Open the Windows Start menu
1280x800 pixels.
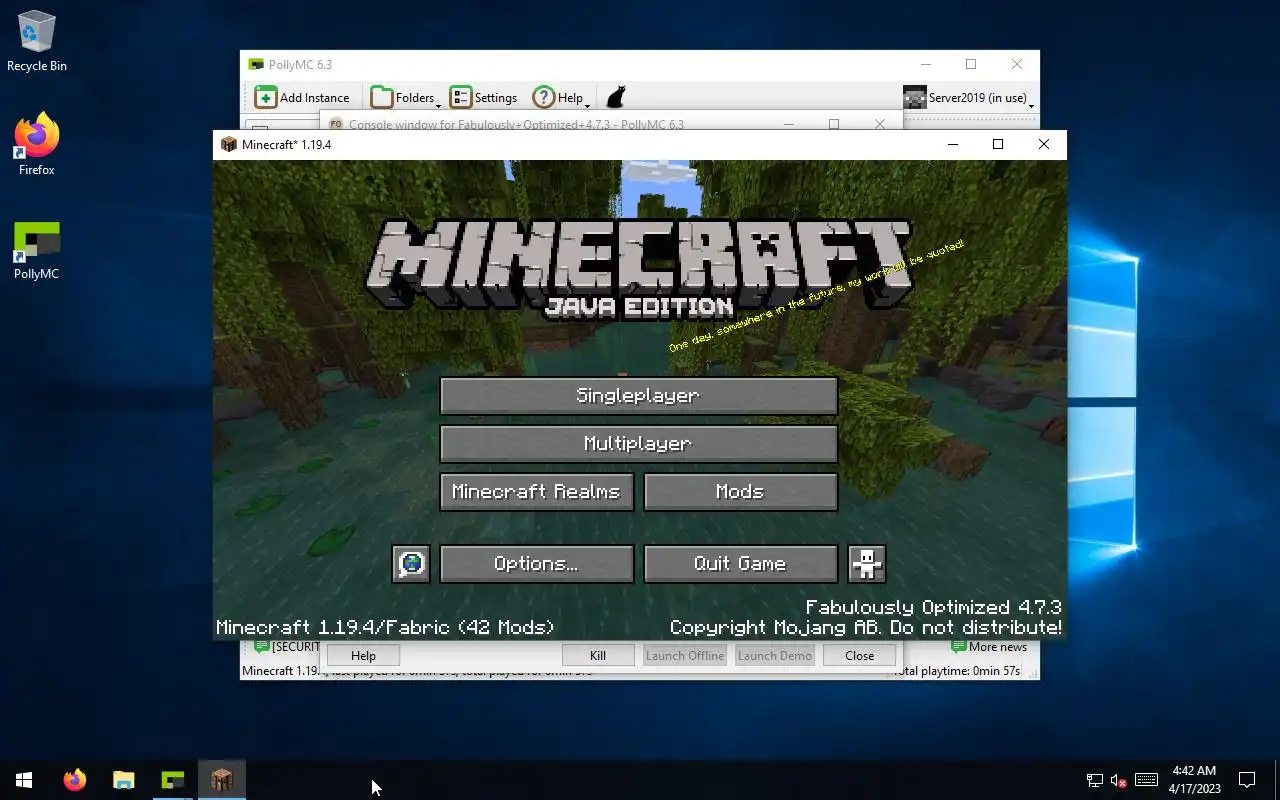(24, 780)
